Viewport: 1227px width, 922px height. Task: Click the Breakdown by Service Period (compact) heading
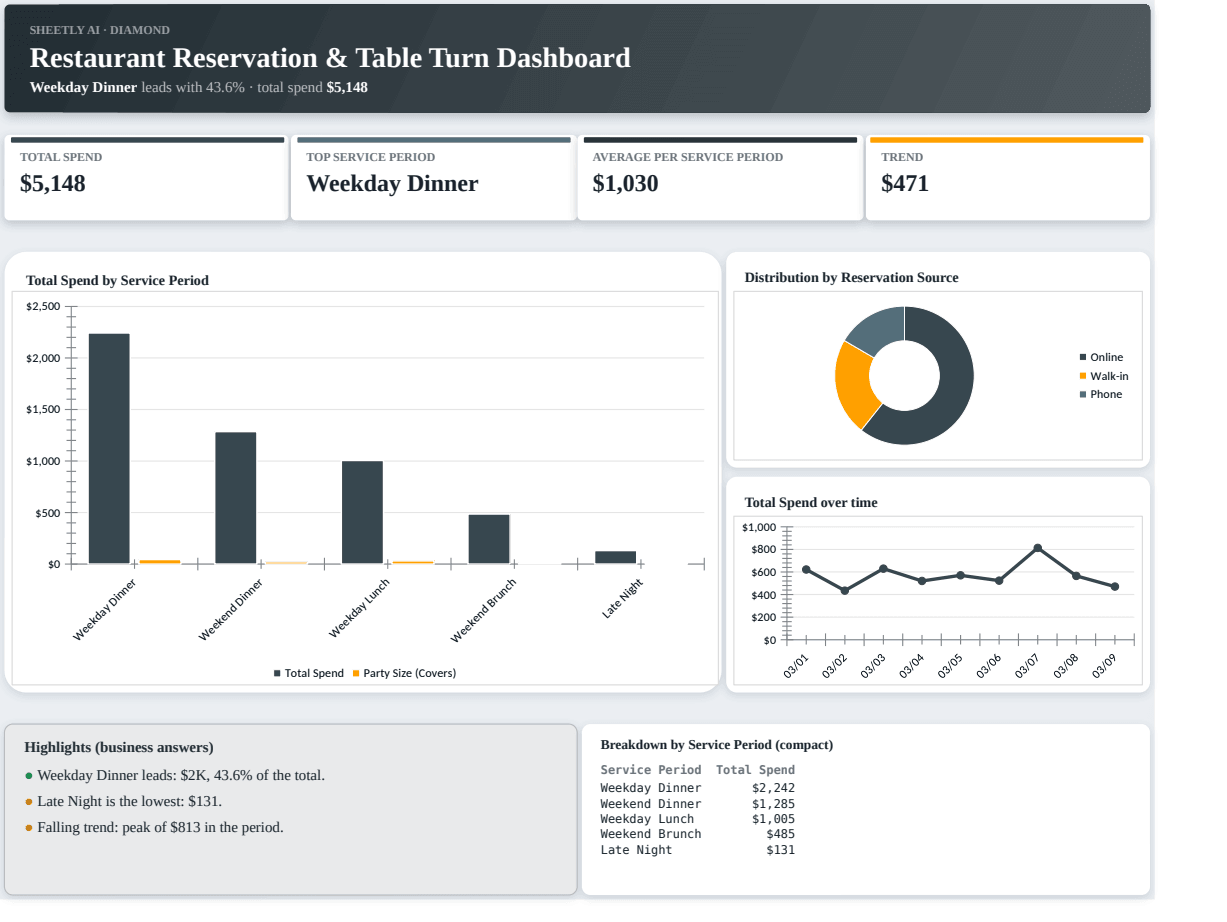717,745
